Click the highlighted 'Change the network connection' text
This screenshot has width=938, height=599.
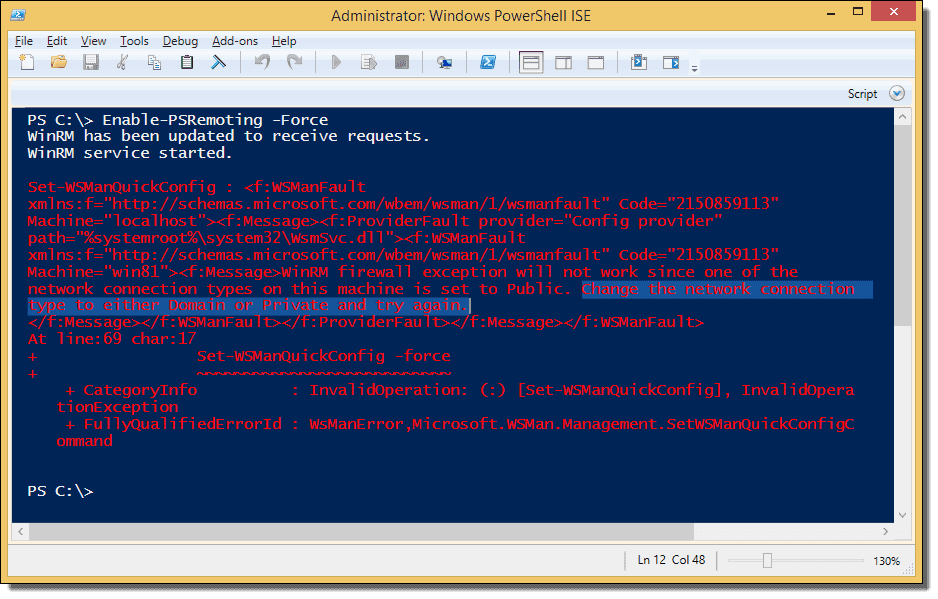point(718,289)
